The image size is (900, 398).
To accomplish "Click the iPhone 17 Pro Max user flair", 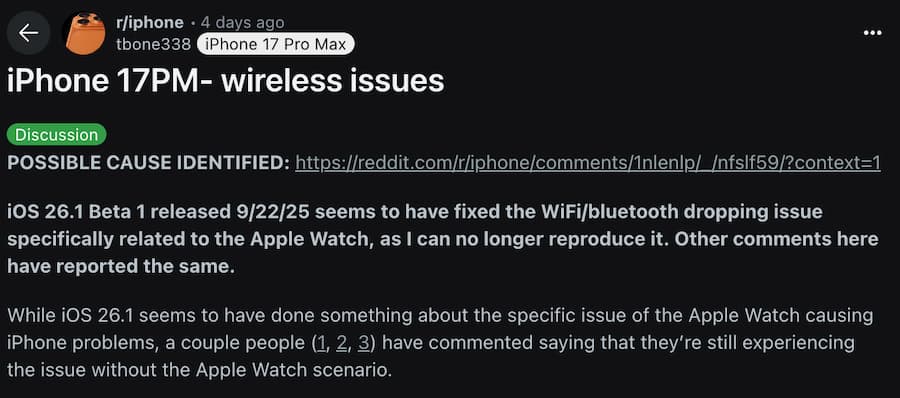I will (x=276, y=44).
